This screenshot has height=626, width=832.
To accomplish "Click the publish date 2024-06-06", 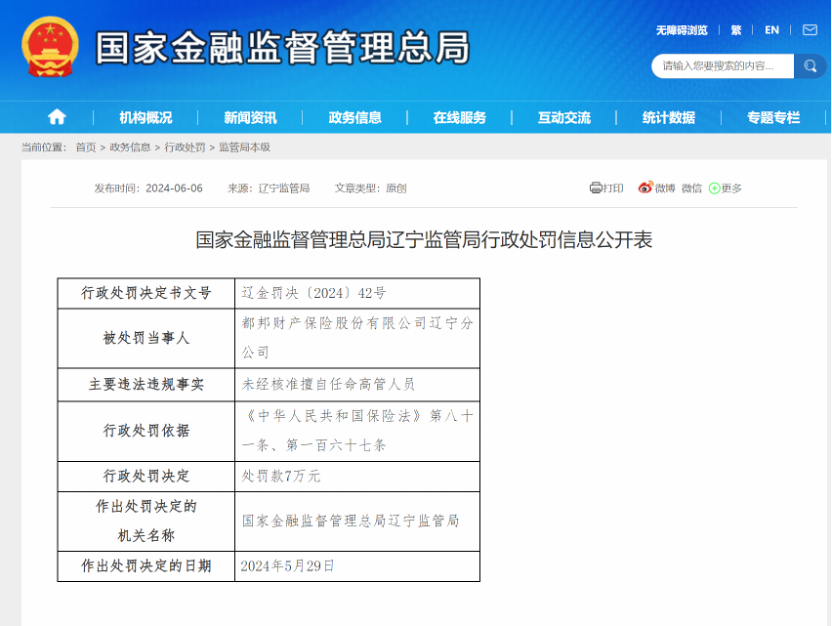I will (x=174, y=188).
